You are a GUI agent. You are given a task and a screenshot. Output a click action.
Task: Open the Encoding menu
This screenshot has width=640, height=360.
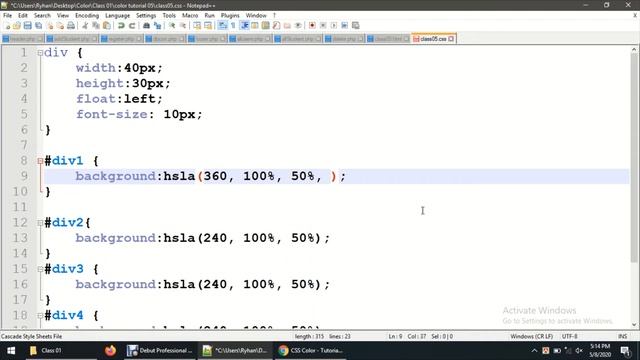pyautogui.click(x=87, y=16)
